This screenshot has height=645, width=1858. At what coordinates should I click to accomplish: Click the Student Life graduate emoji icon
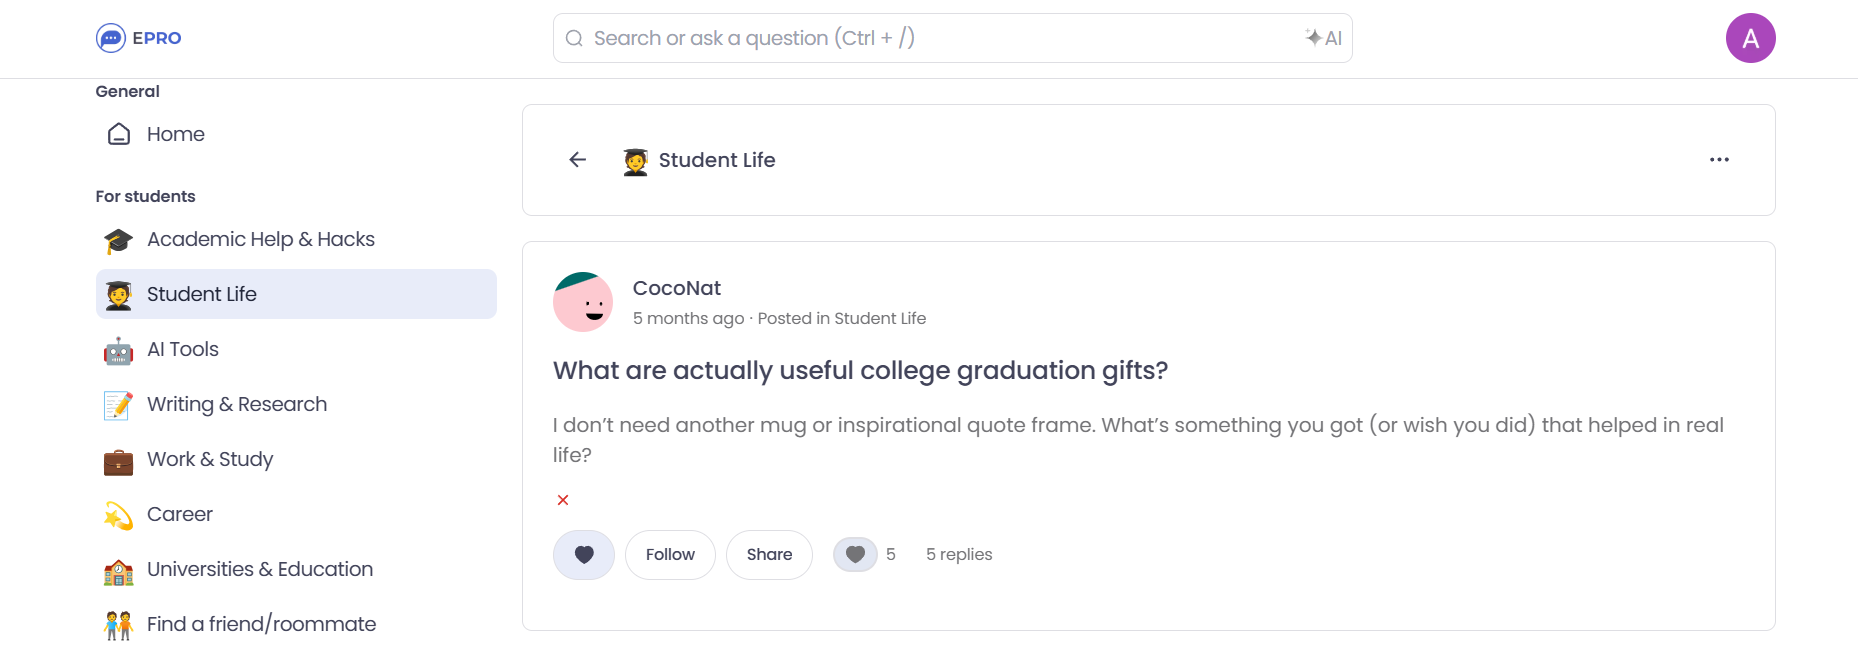(117, 294)
